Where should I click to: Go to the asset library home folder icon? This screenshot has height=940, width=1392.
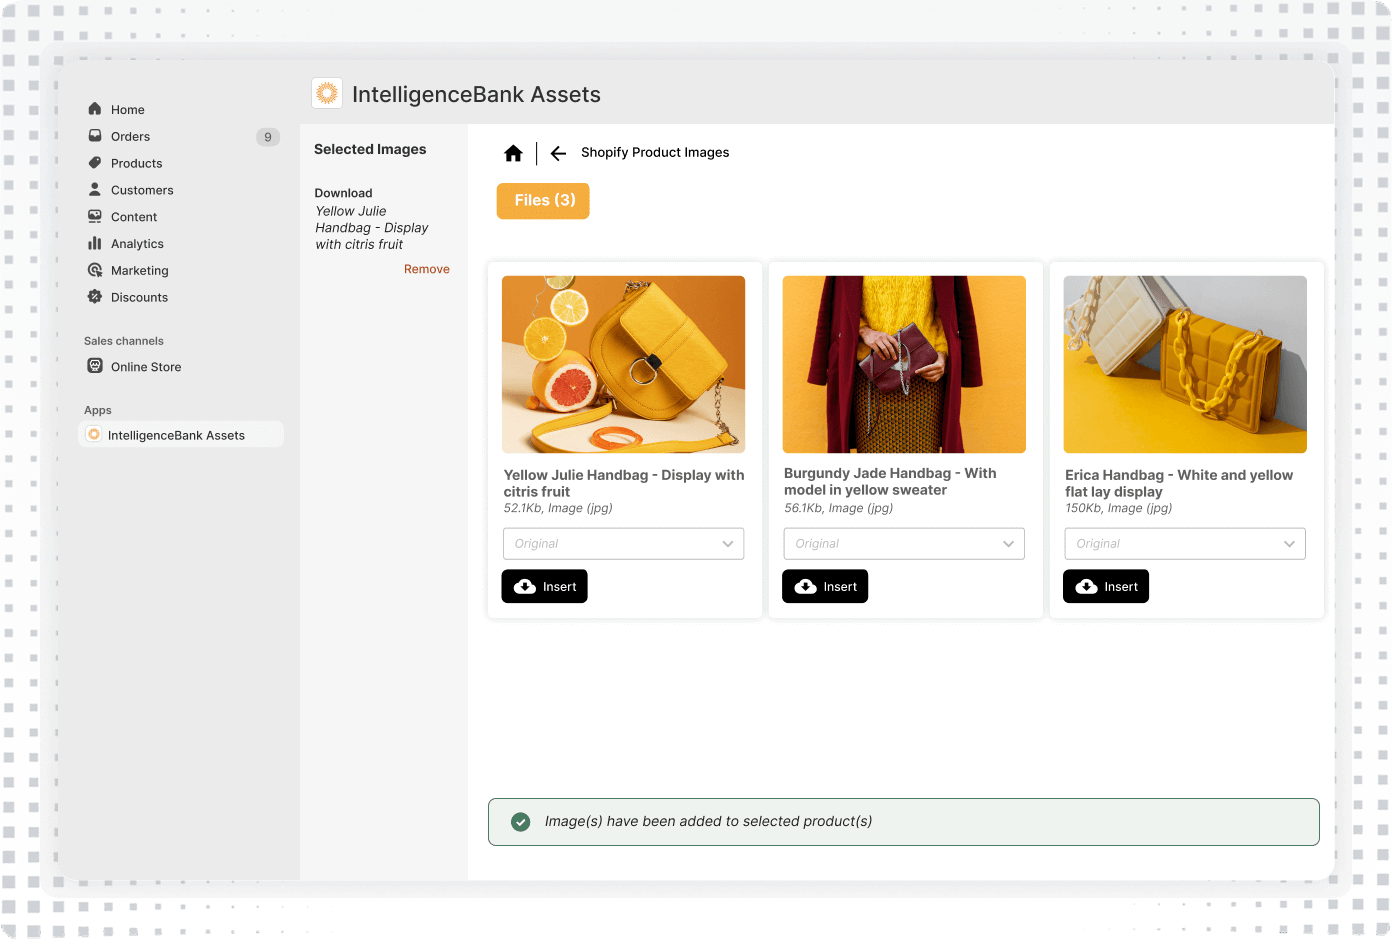[513, 153]
